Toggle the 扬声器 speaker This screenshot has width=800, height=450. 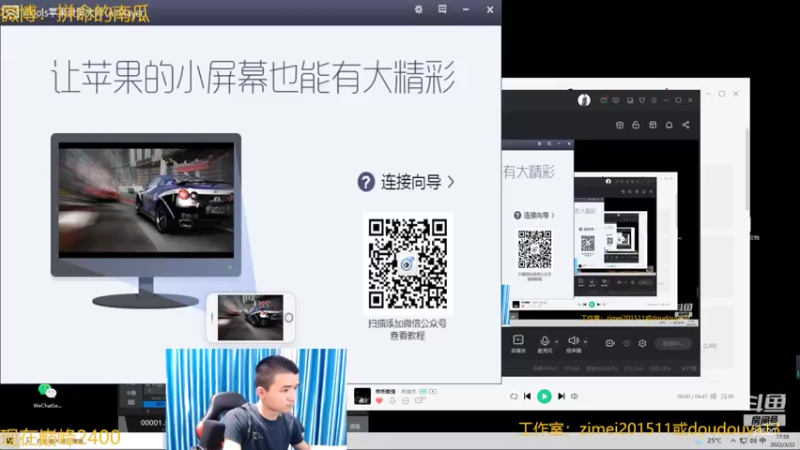(573, 344)
